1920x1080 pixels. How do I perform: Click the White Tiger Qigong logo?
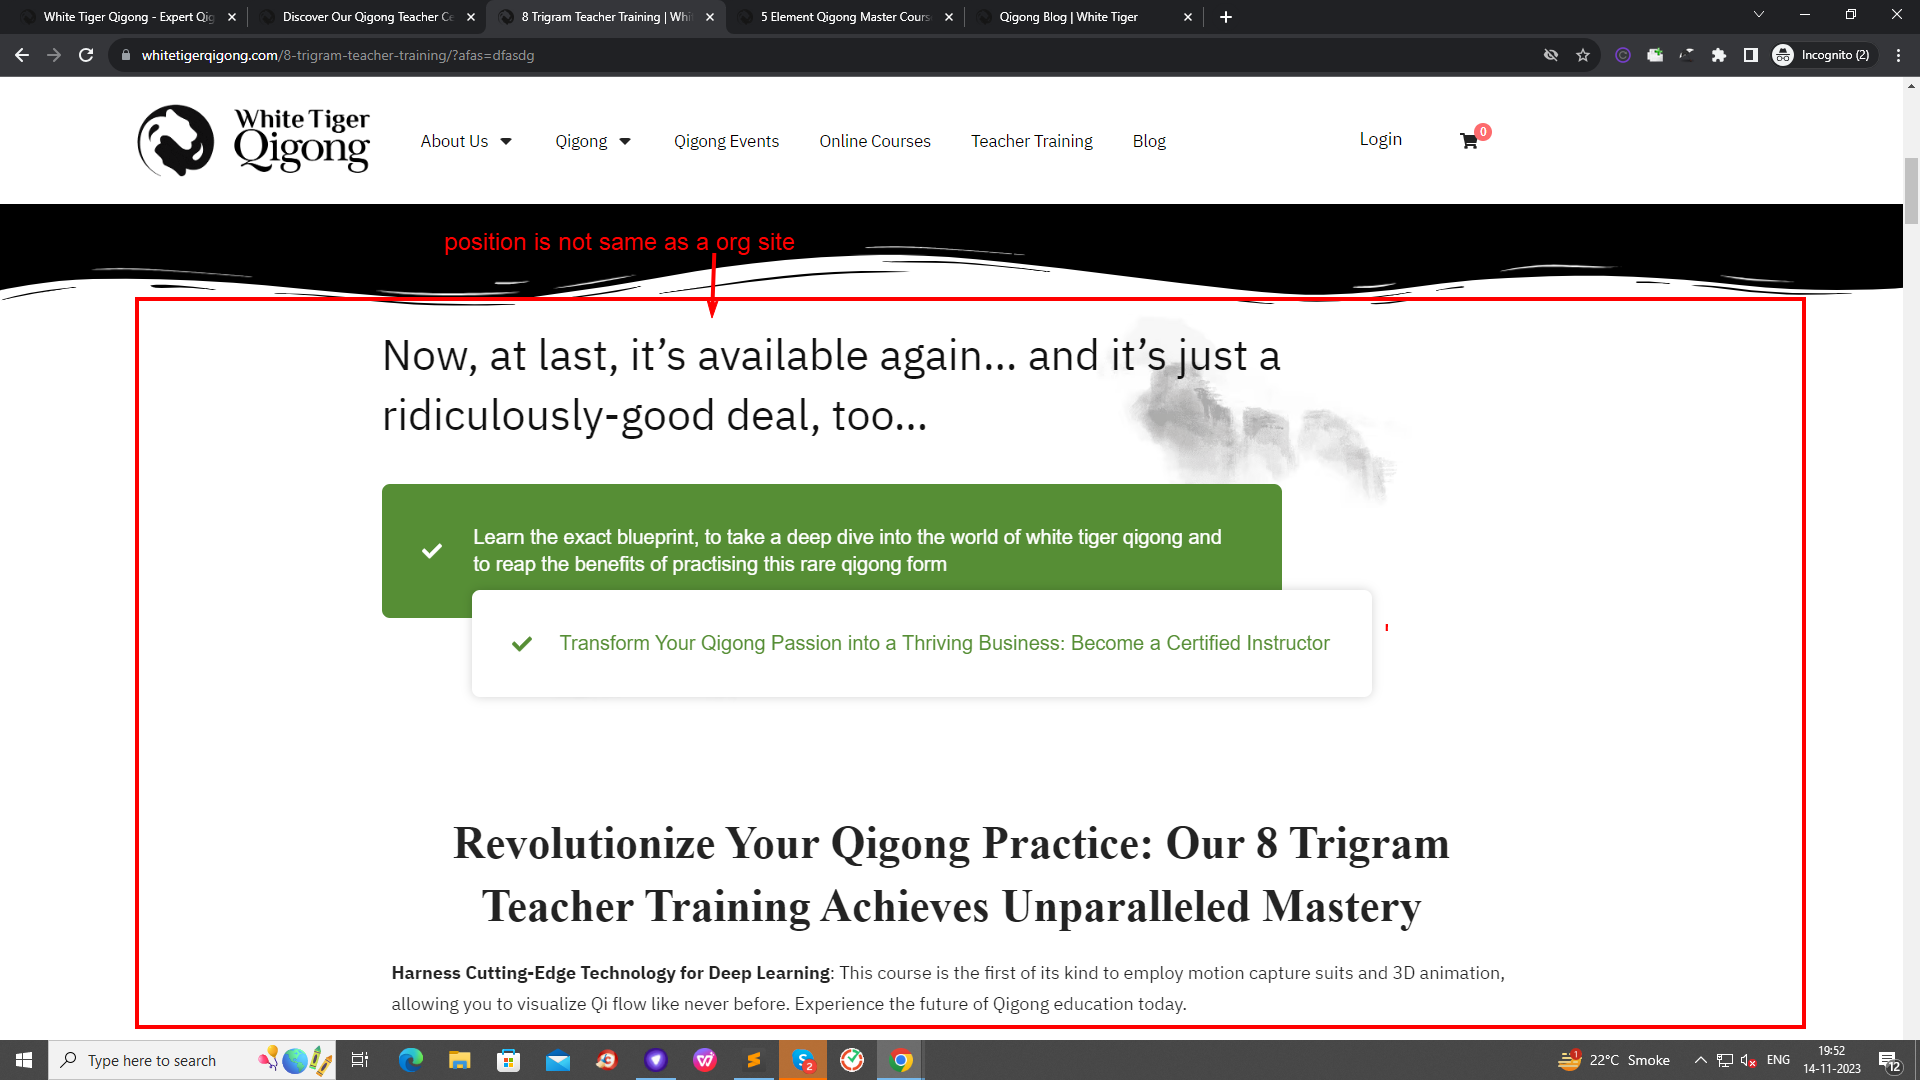pyautogui.click(x=254, y=141)
